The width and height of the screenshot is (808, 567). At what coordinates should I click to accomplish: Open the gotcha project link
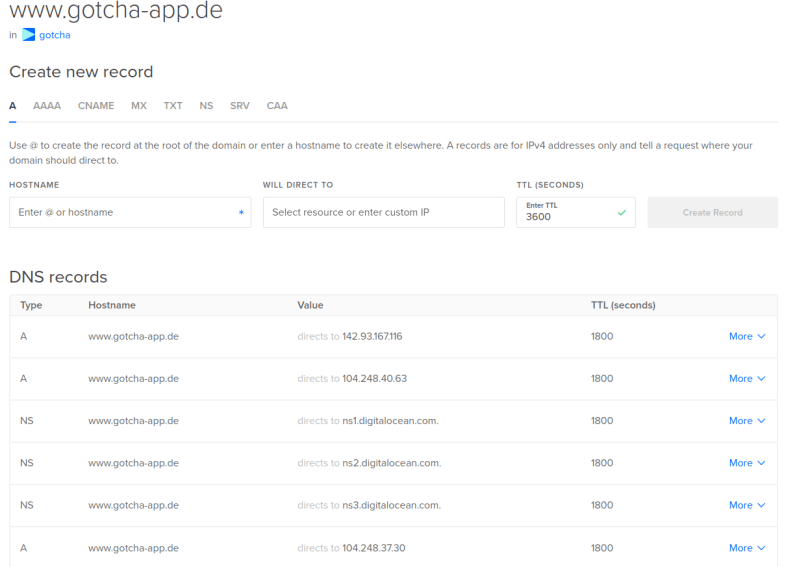pos(54,35)
